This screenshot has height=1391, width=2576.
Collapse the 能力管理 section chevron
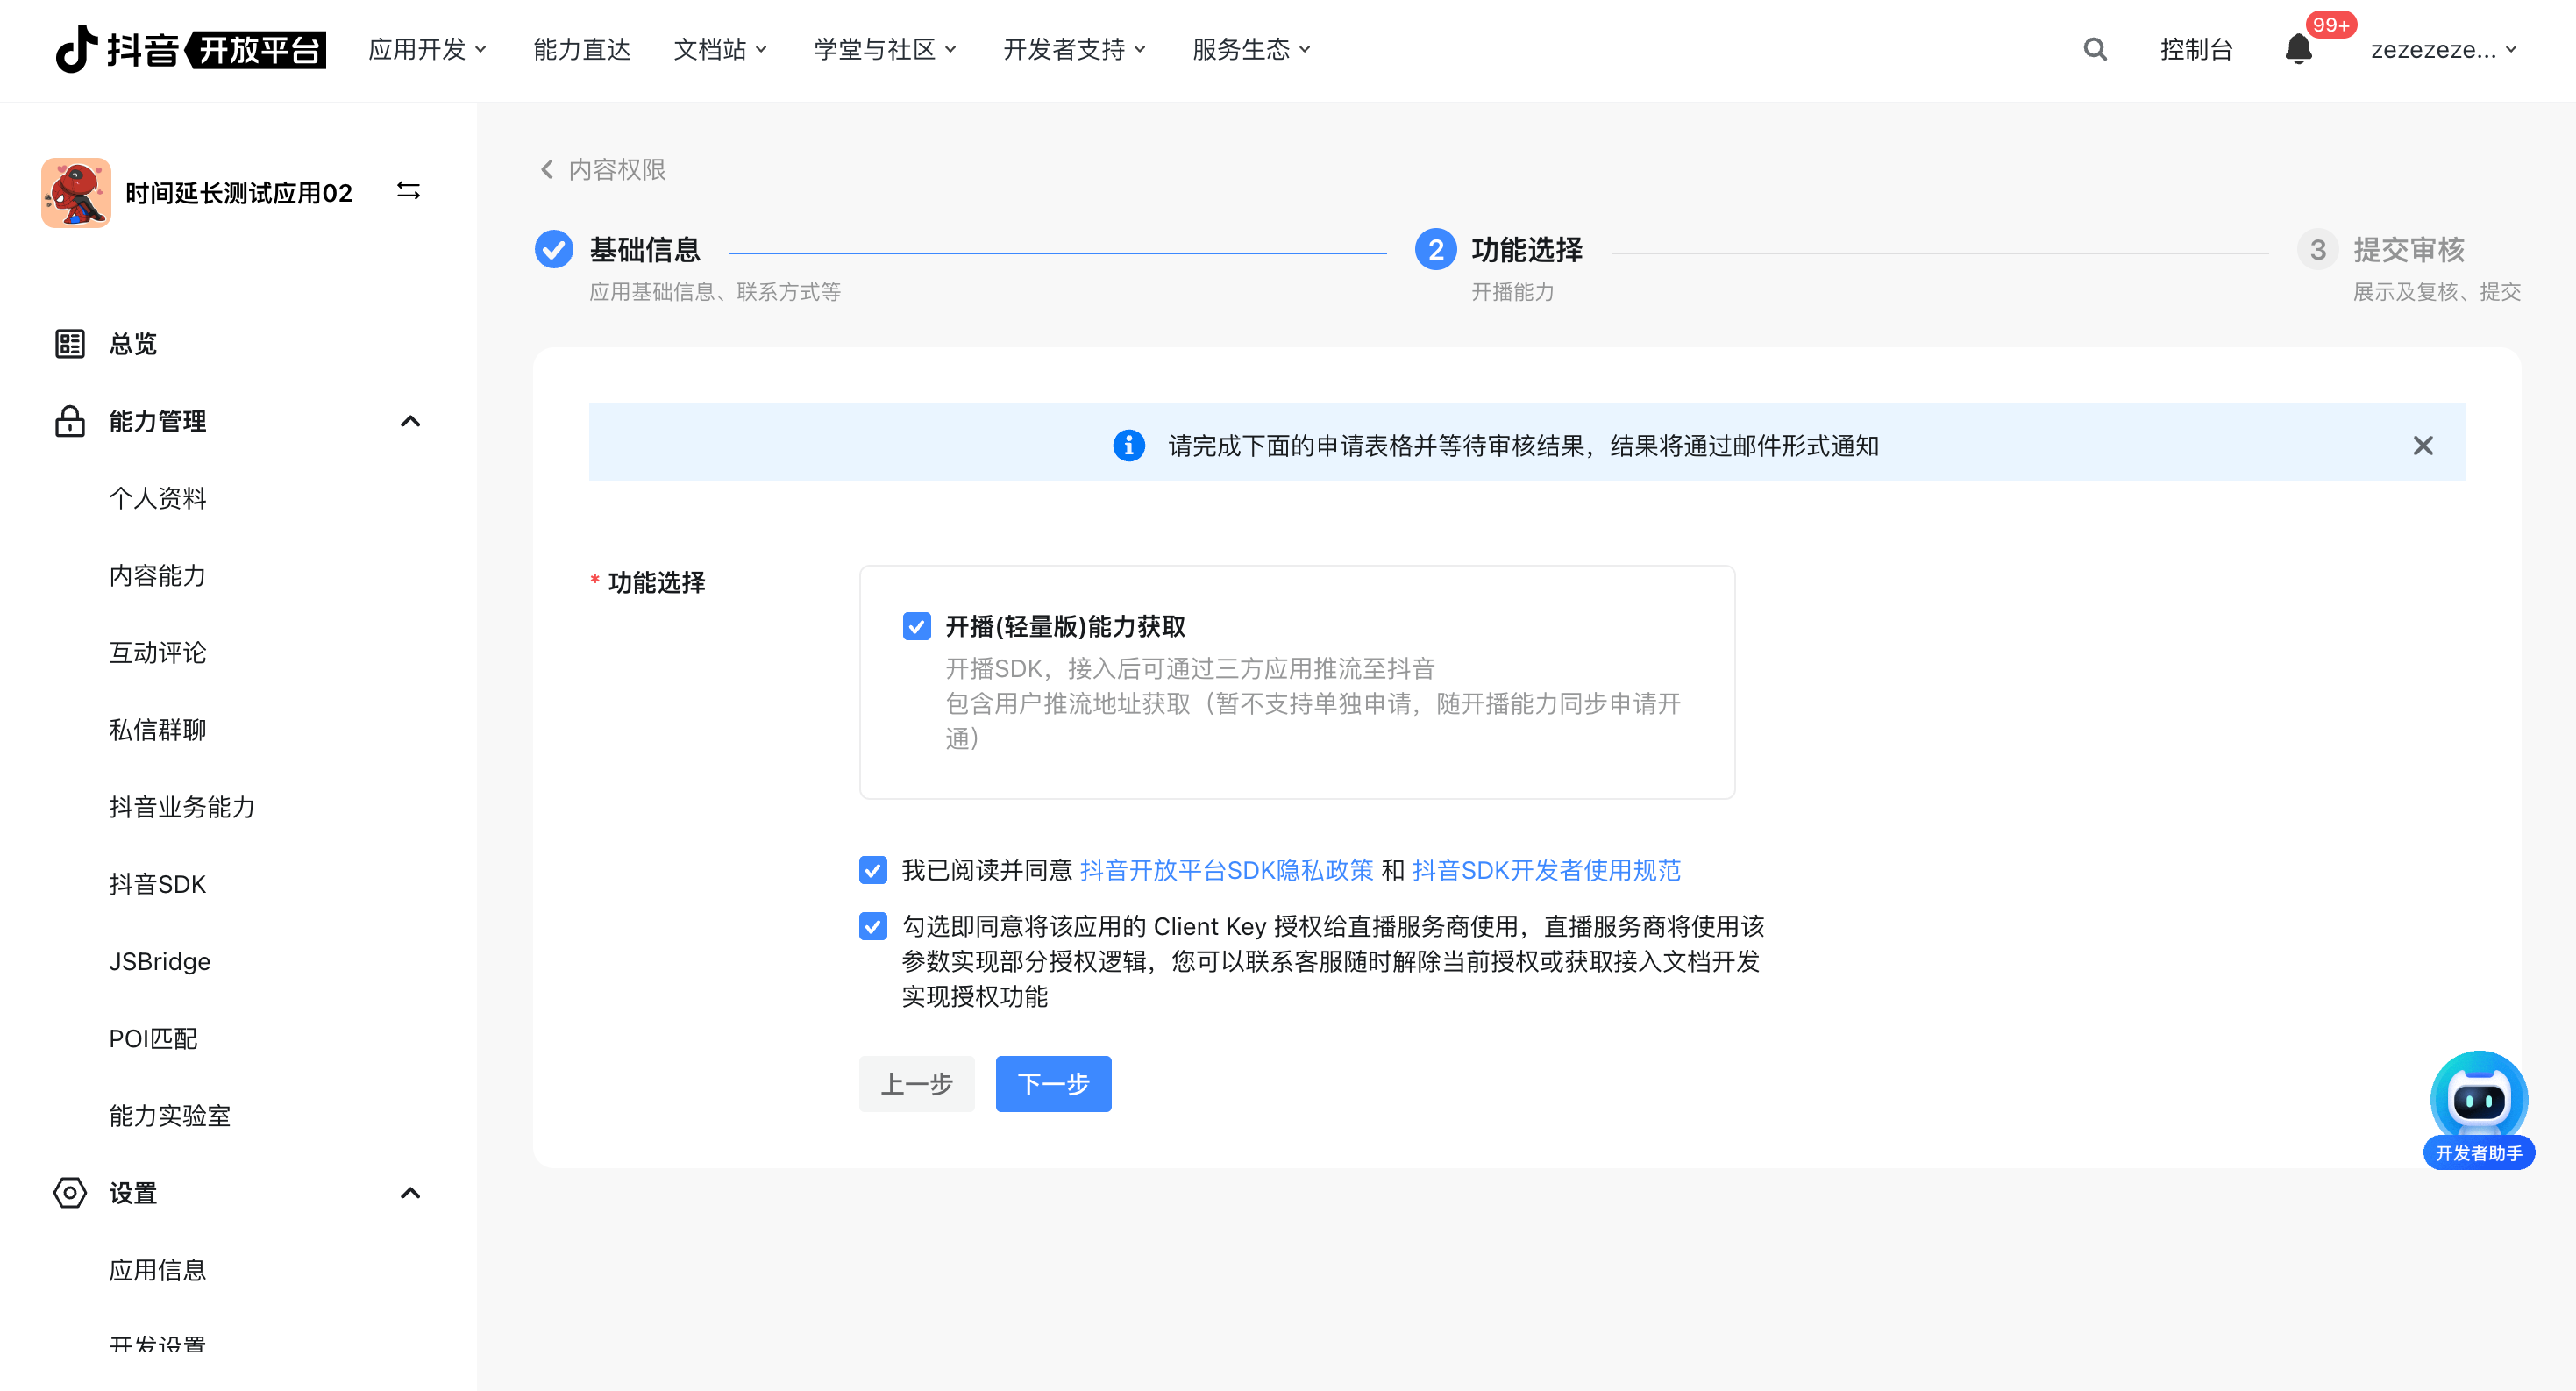[x=410, y=421]
